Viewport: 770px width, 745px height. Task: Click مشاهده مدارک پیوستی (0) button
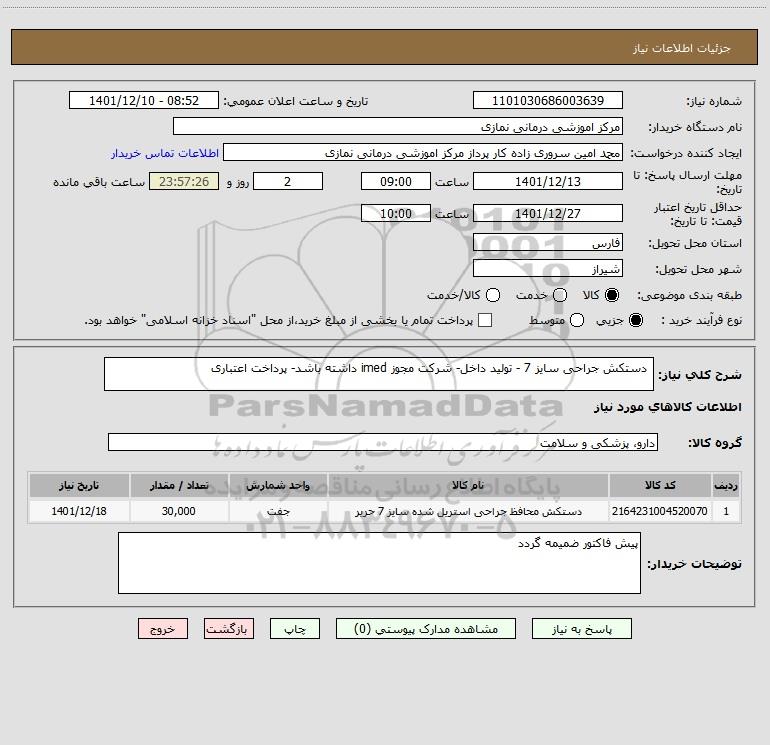pos(426,629)
